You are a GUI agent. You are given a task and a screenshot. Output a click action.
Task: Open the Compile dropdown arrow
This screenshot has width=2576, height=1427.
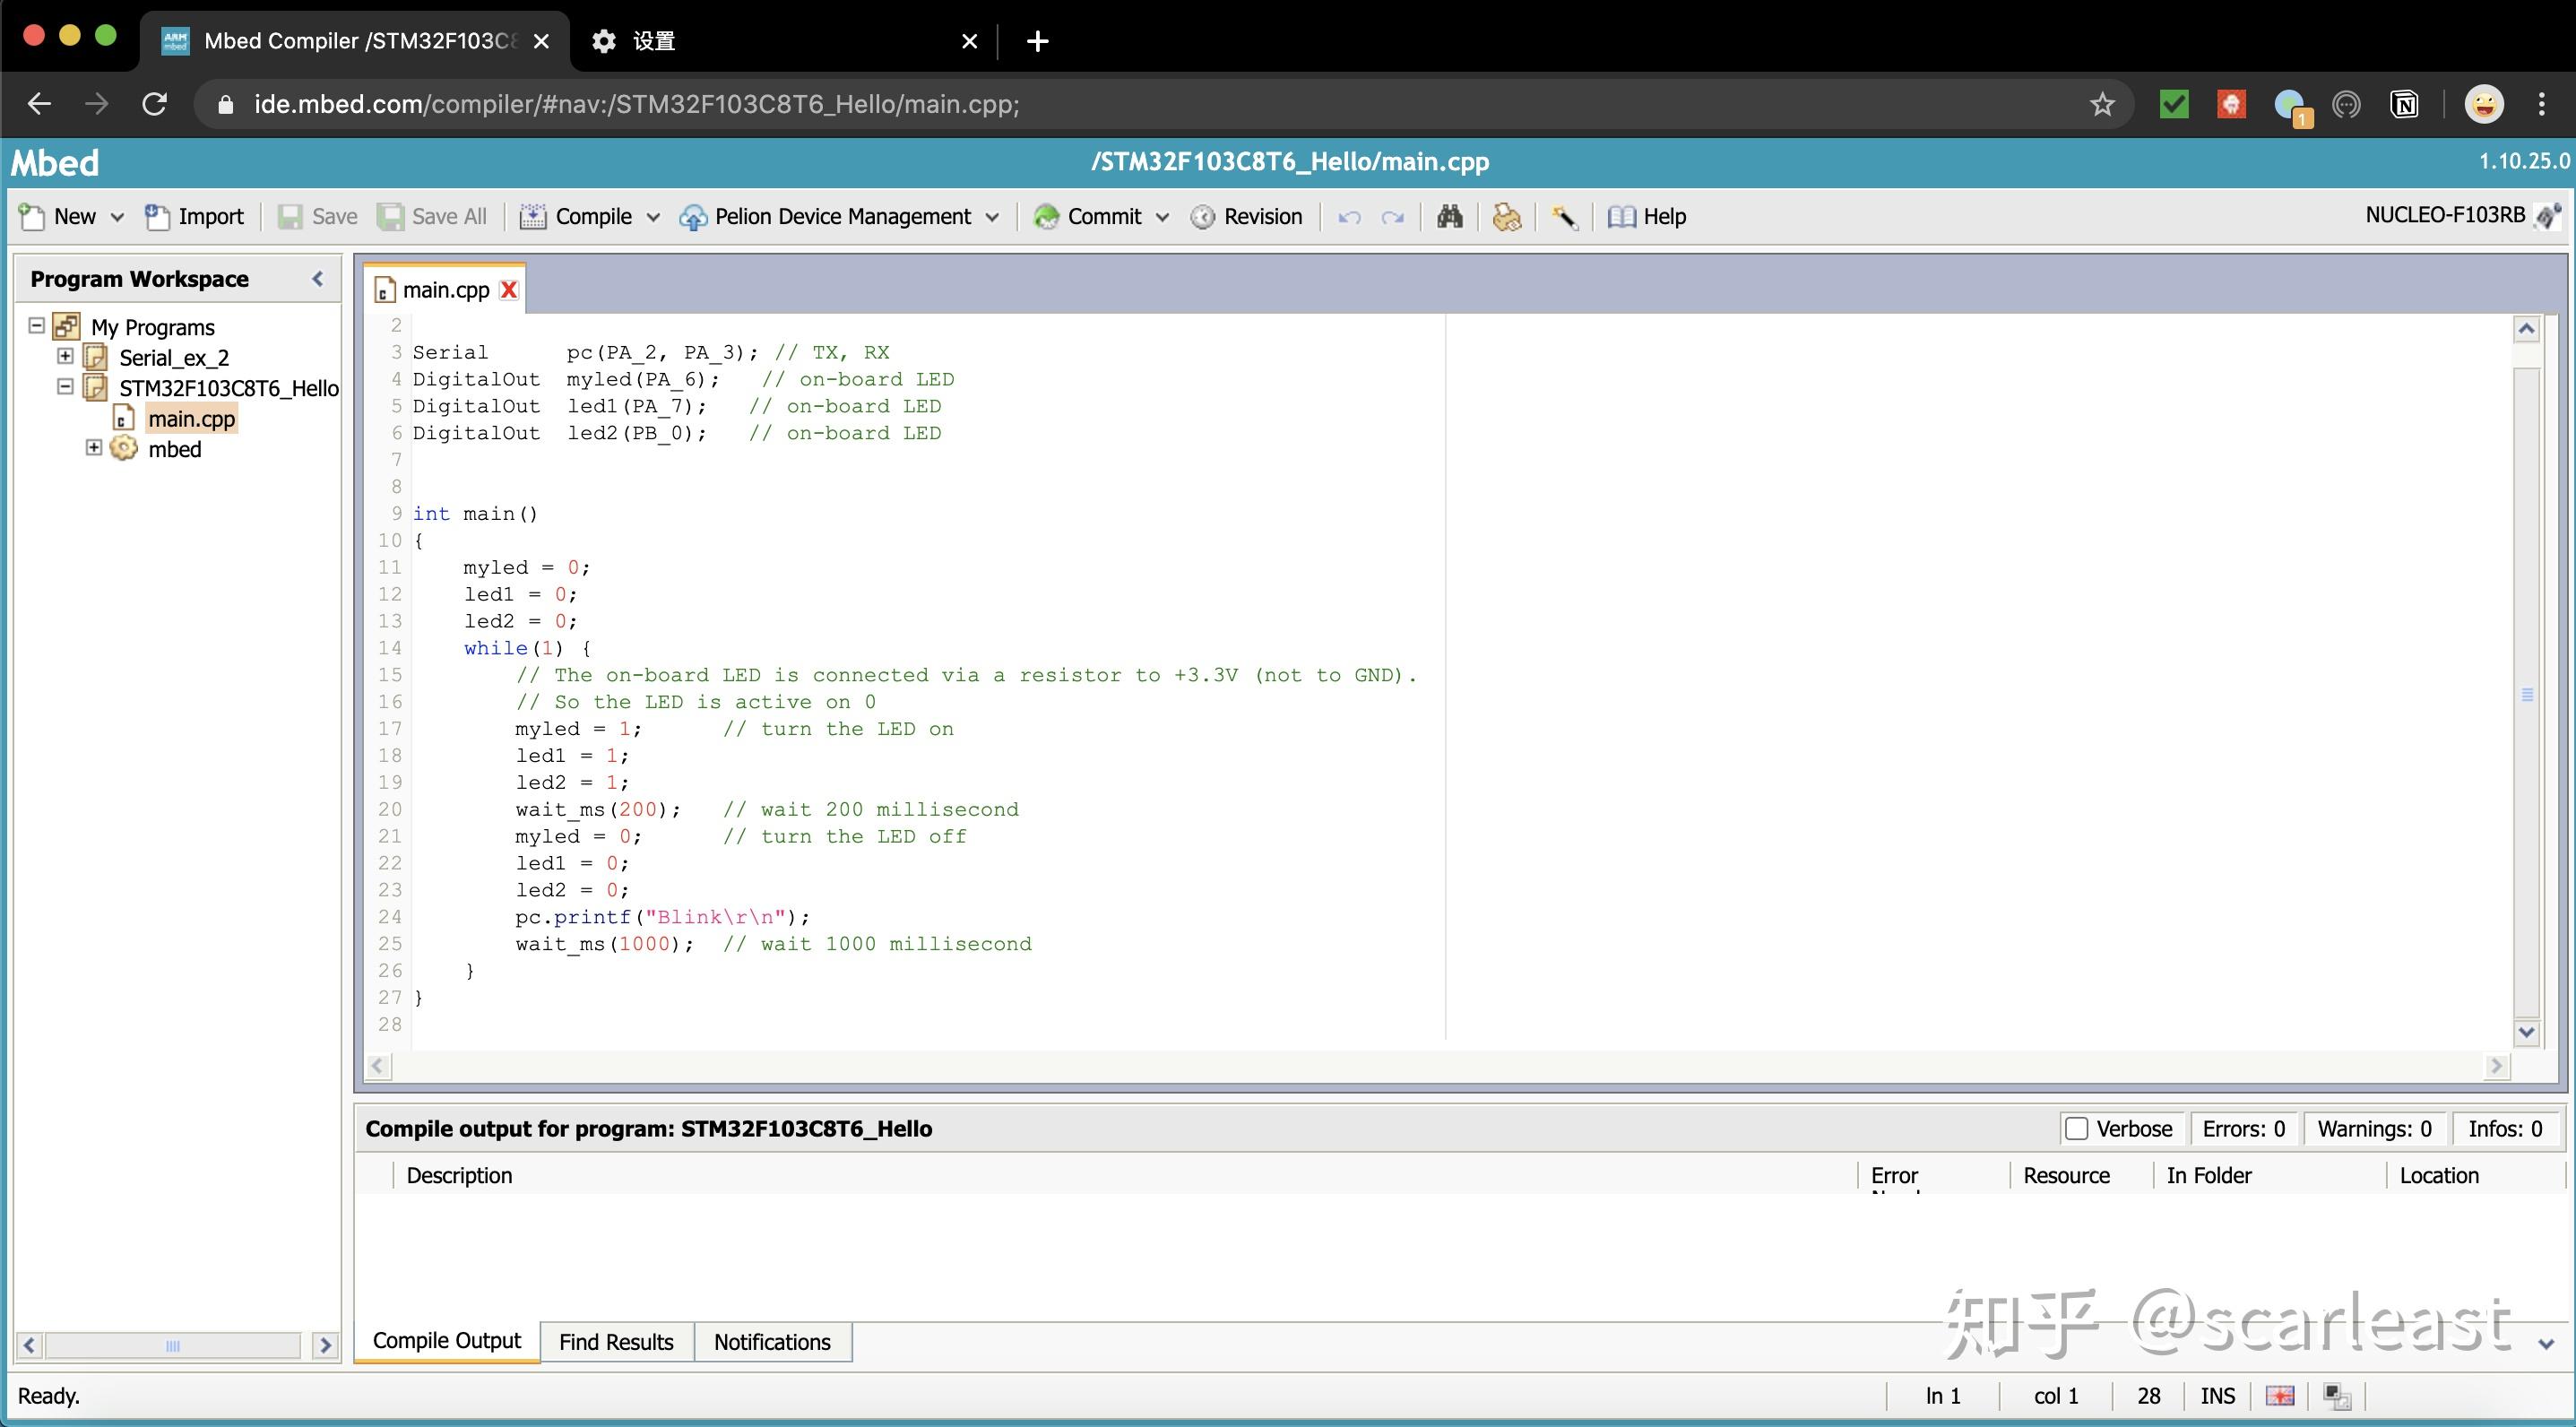653,217
